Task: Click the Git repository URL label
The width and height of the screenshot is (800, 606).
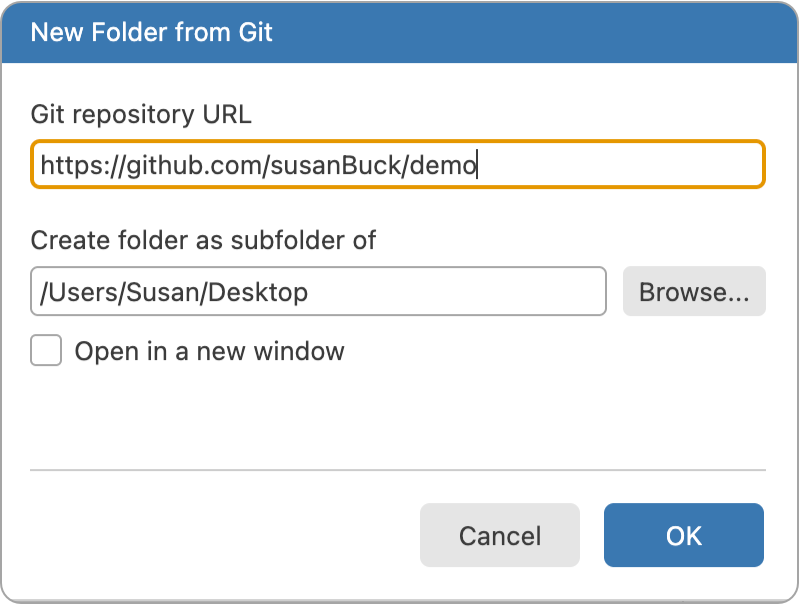Action: click(141, 115)
